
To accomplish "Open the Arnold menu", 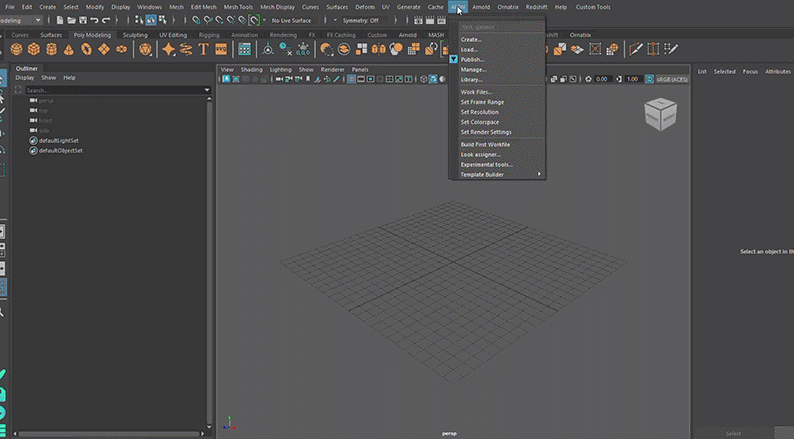I will 481,7.
